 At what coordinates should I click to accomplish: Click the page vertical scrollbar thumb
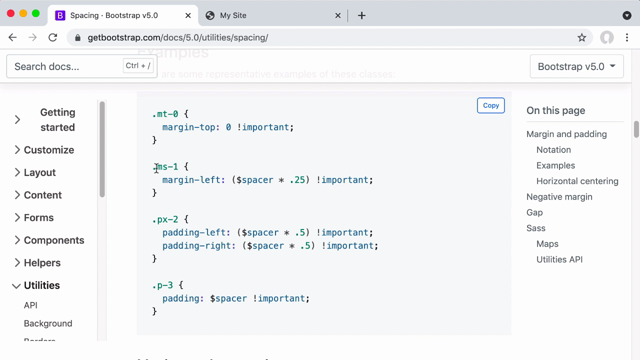pyautogui.click(x=636, y=129)
